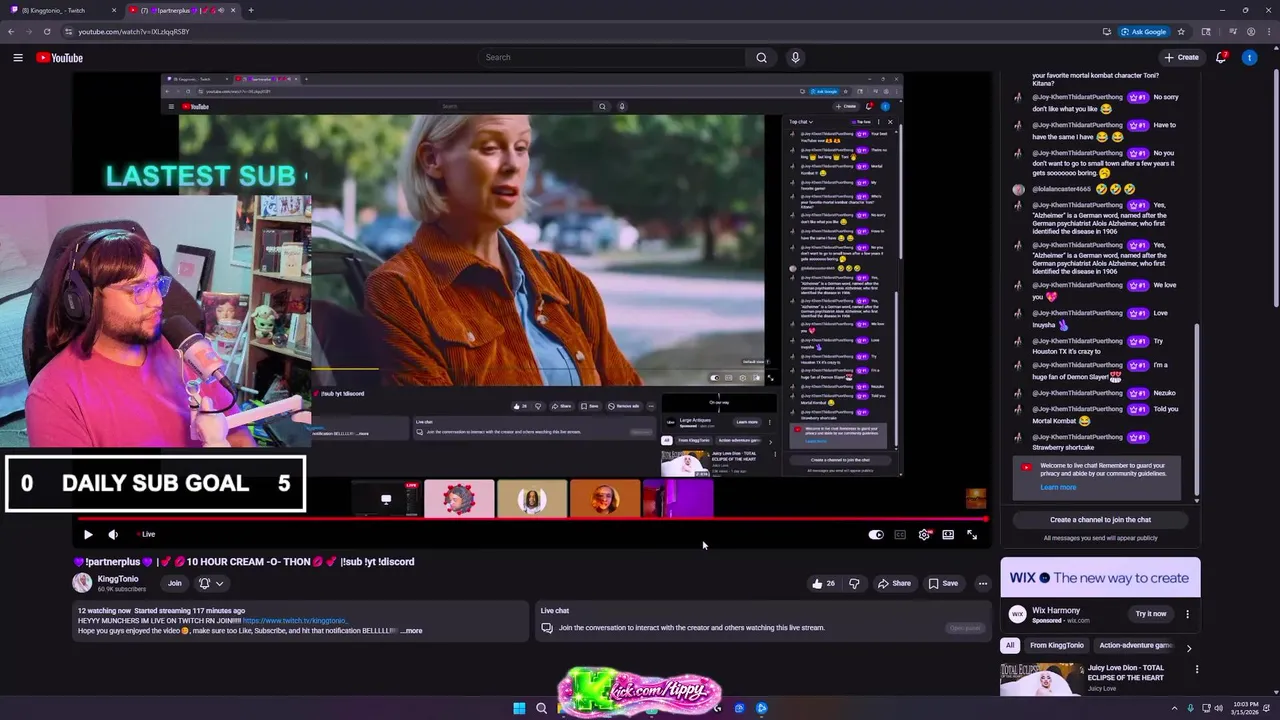Open more actions three-dot menu below video
1280x720 pixels.
(983, 583)
